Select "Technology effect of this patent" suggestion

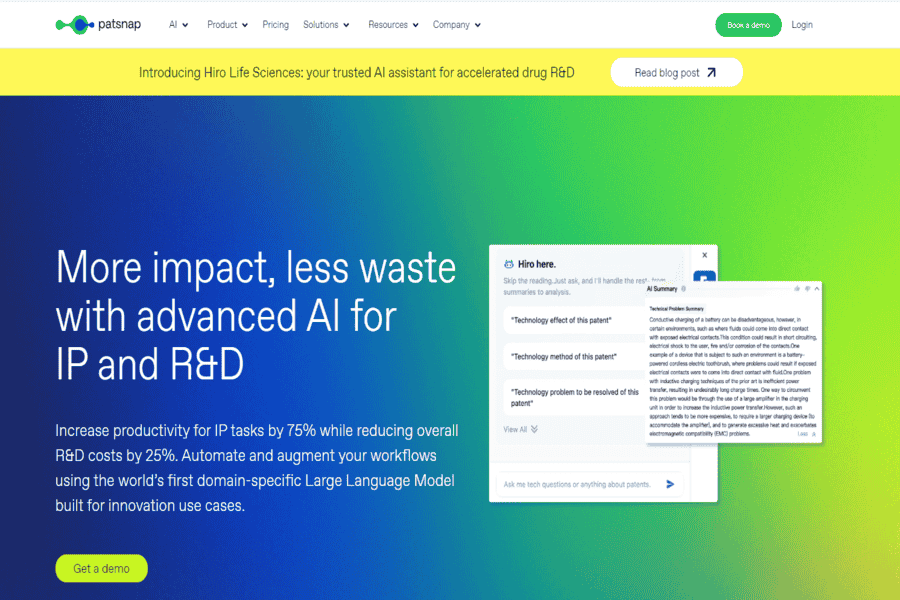(574, 320)
